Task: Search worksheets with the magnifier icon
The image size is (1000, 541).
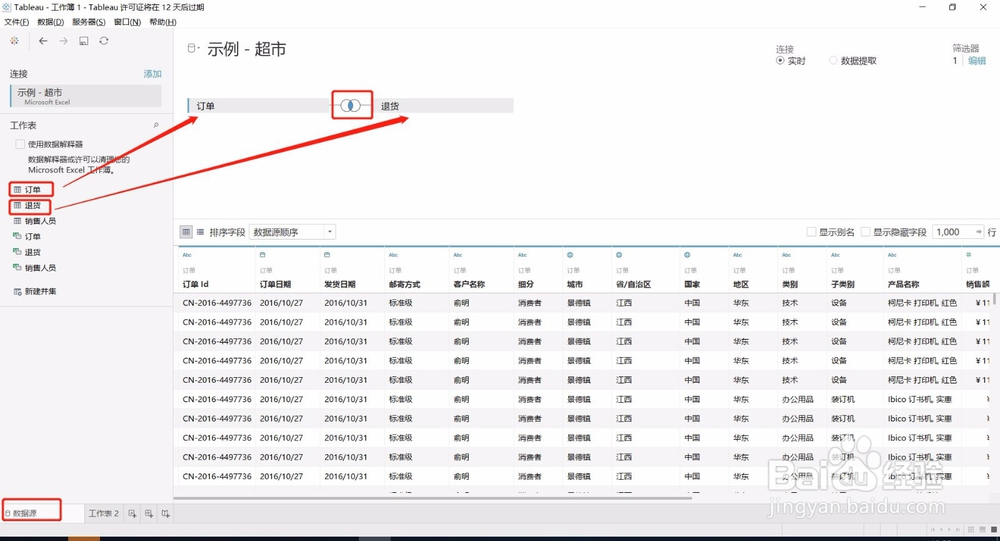Action: coord(156,125)
